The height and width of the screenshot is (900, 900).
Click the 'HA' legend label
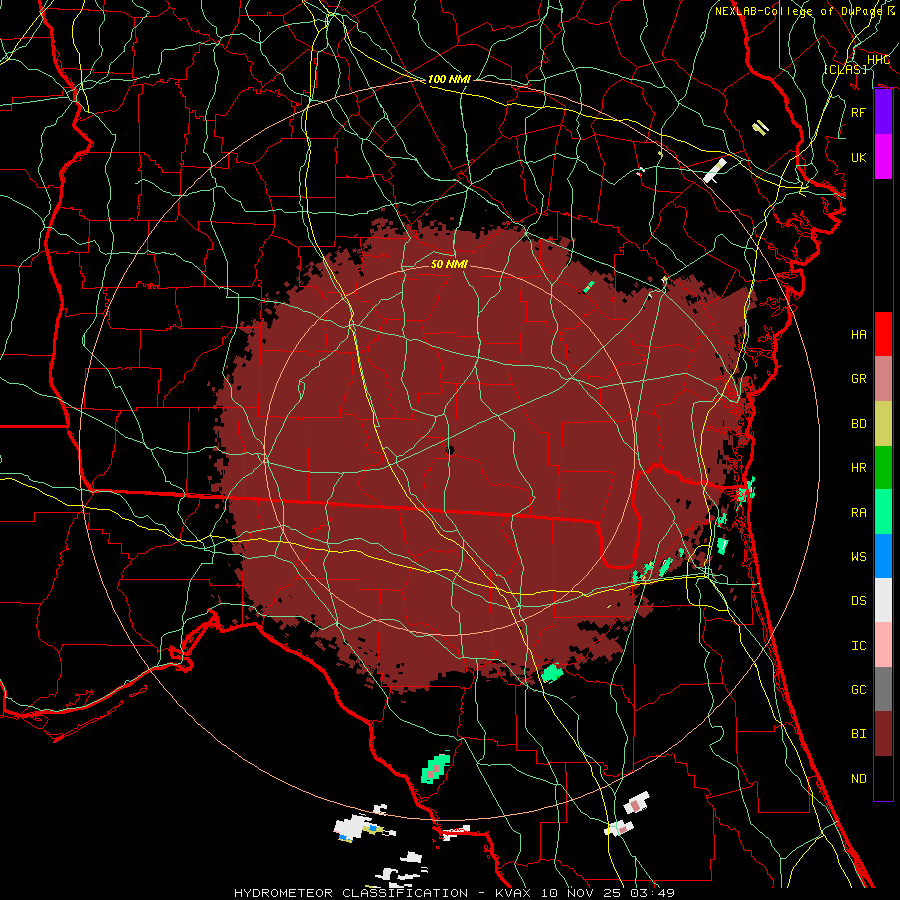click(858, 335)
